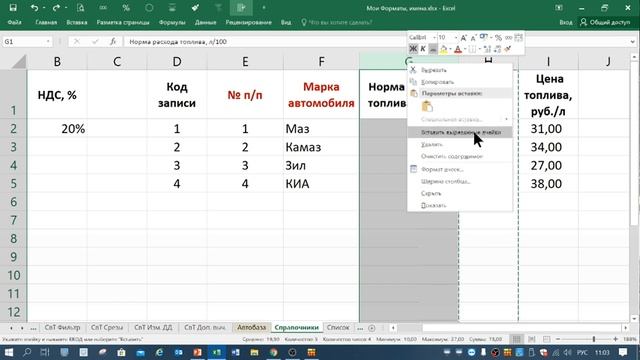Viewport: 640px width, 360px height.
Task: Select column F header
Action: pos(321,61)
